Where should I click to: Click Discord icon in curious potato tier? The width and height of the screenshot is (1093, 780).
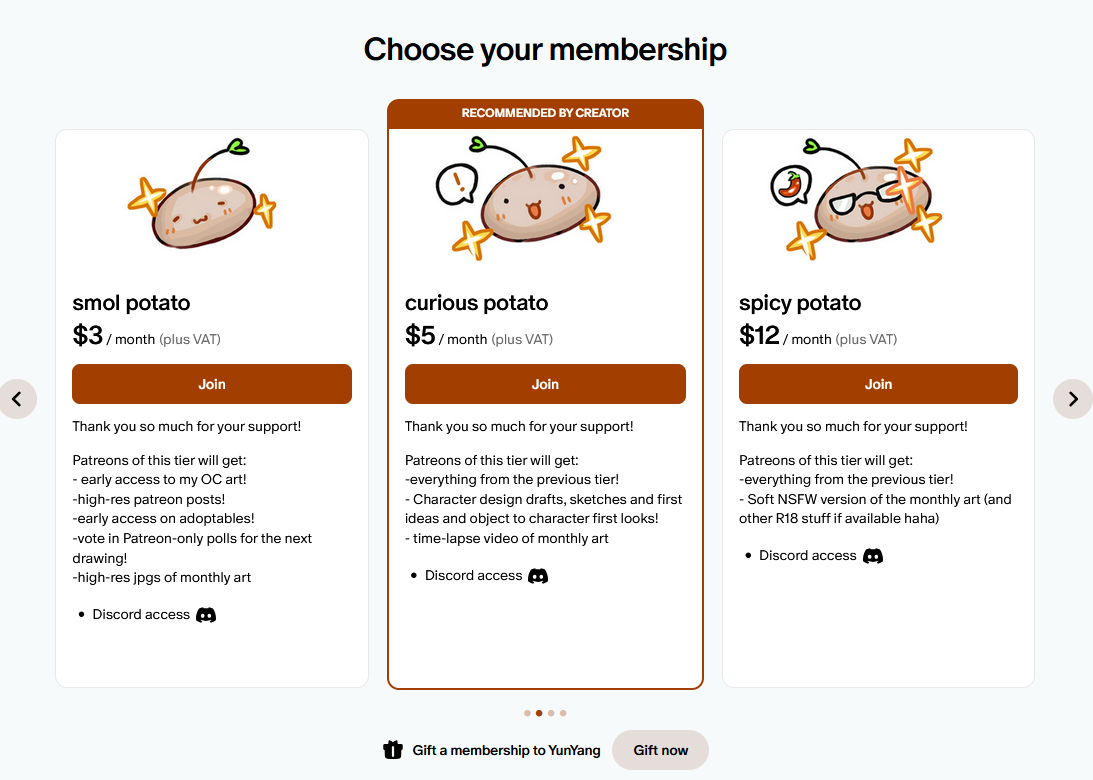click(538, 575)
